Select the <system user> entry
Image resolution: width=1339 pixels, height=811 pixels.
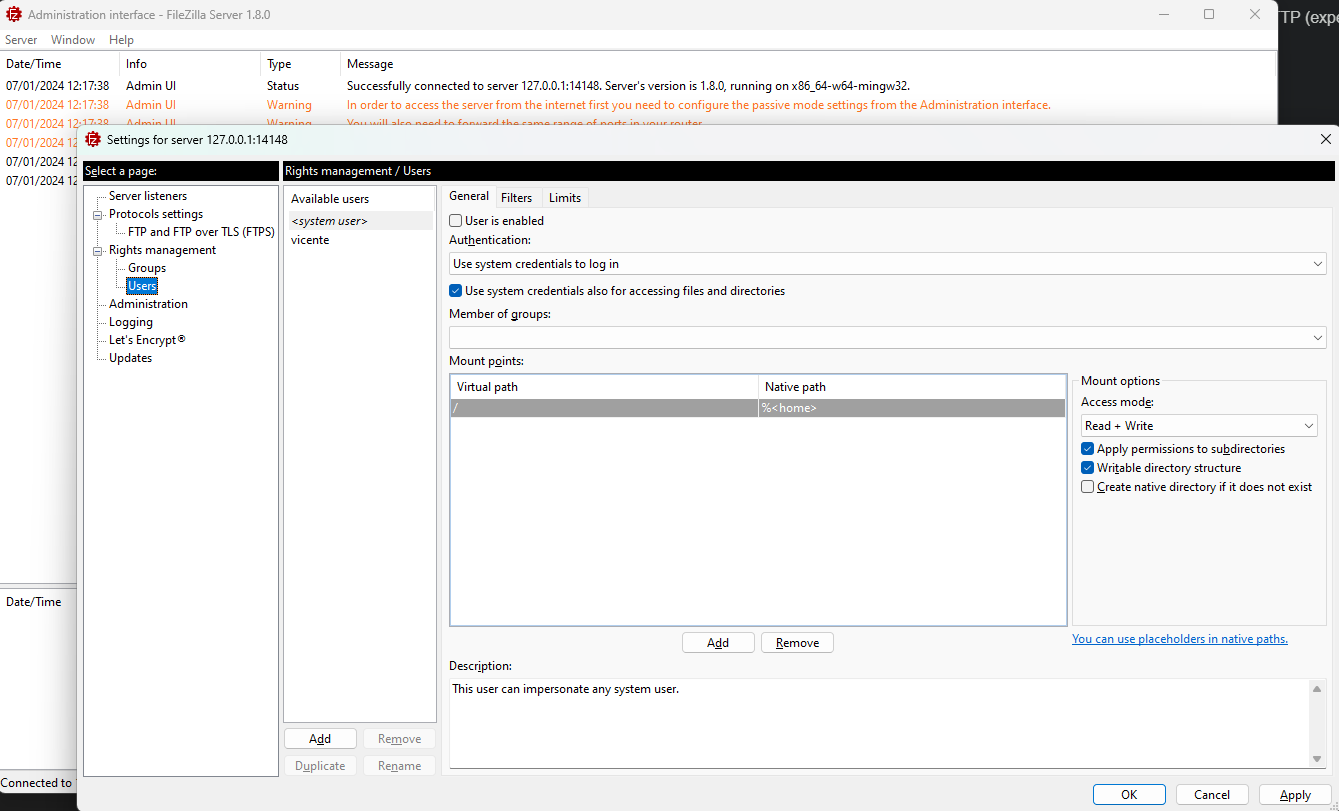click(359, 221)
